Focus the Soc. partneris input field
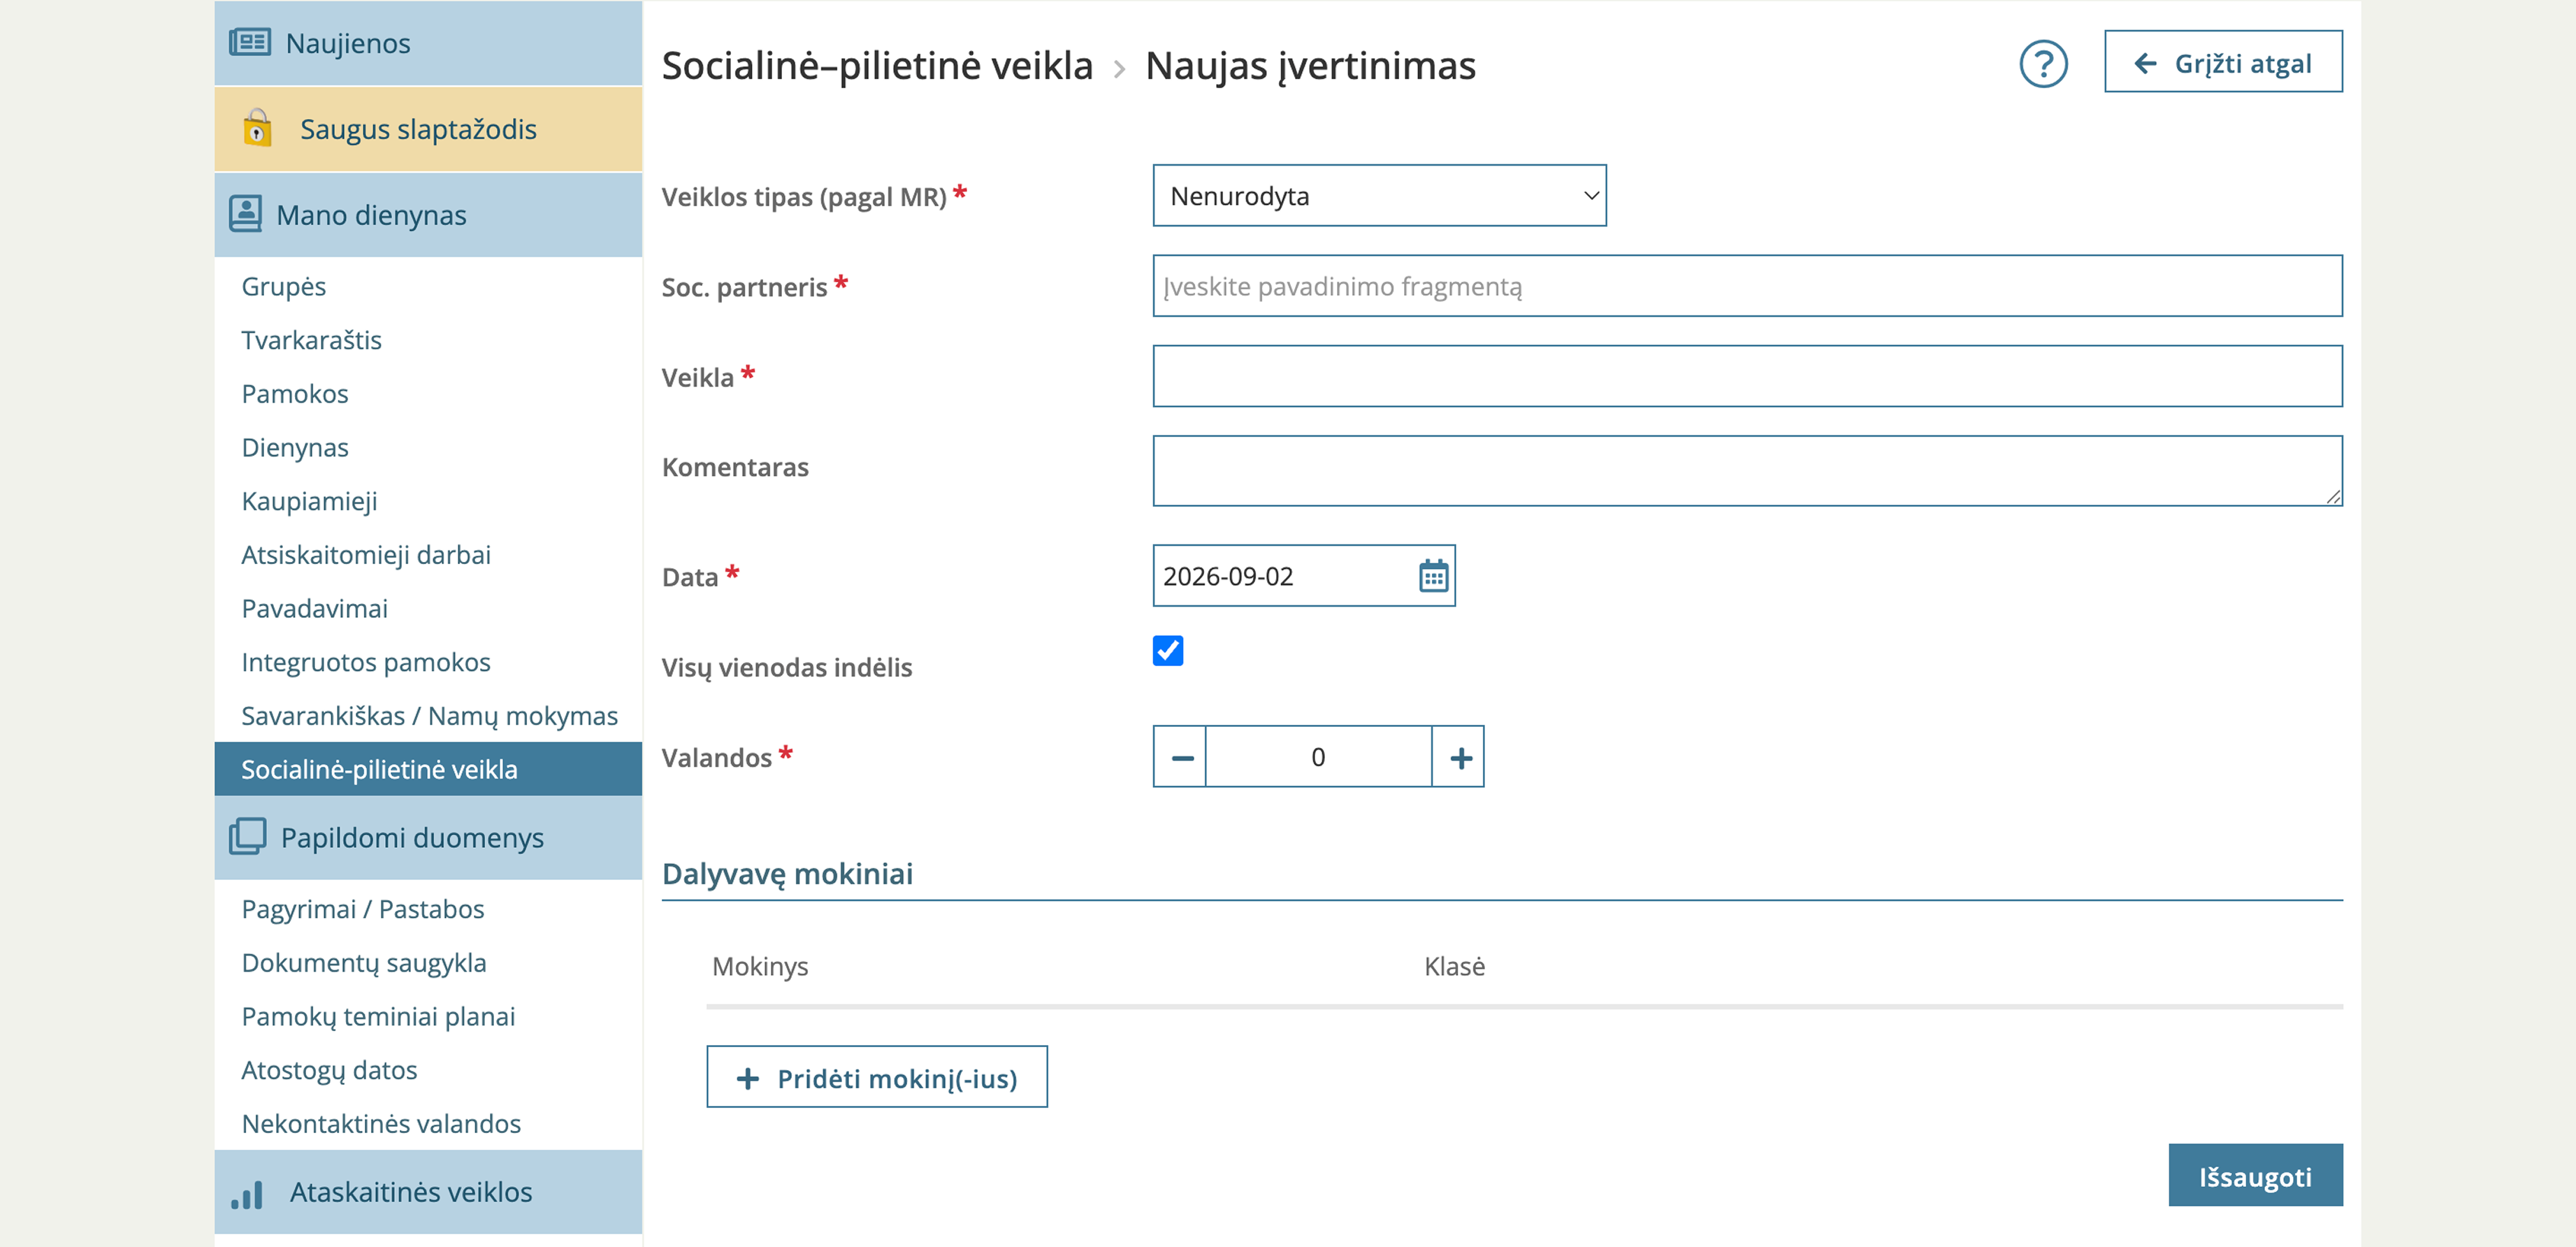Viewport: 2576px width, 1247px height. pyautogui.click(x=1747, y=287)
